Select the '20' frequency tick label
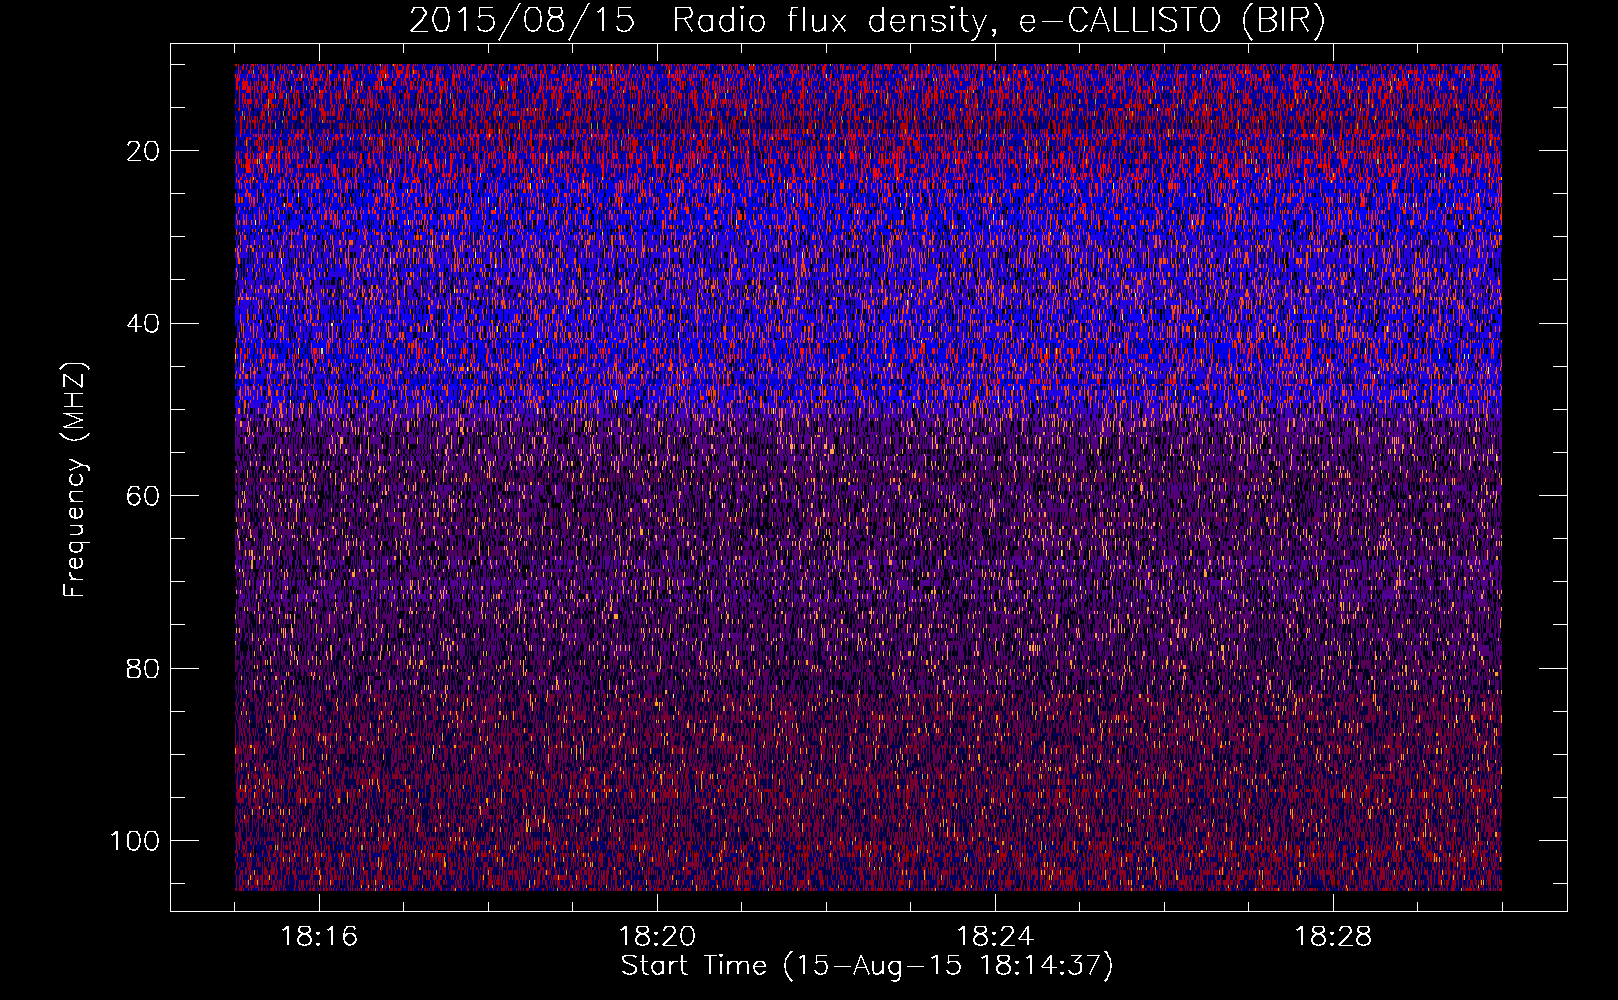The image size is (1618, 1000). [143, 151]
